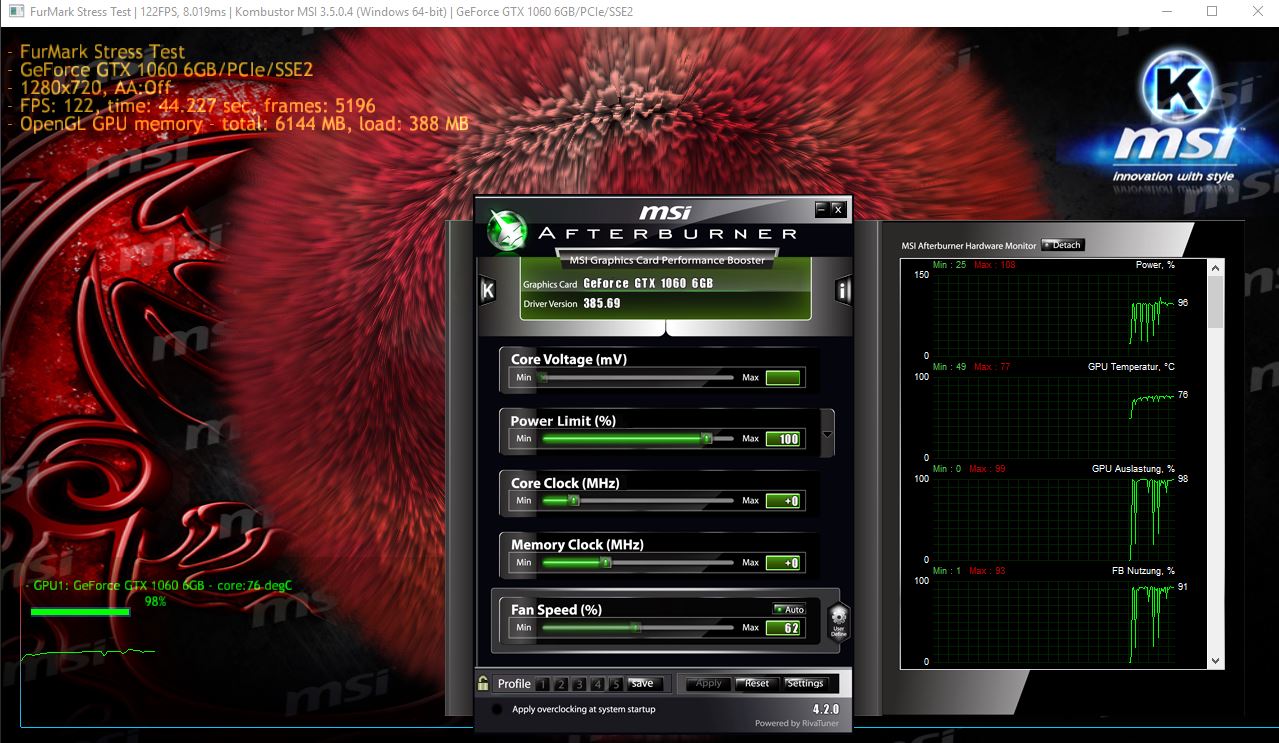Select profile slot 3
Image resolution: width=1279 pixels, height=743 pixels.
tap(579, 684)
